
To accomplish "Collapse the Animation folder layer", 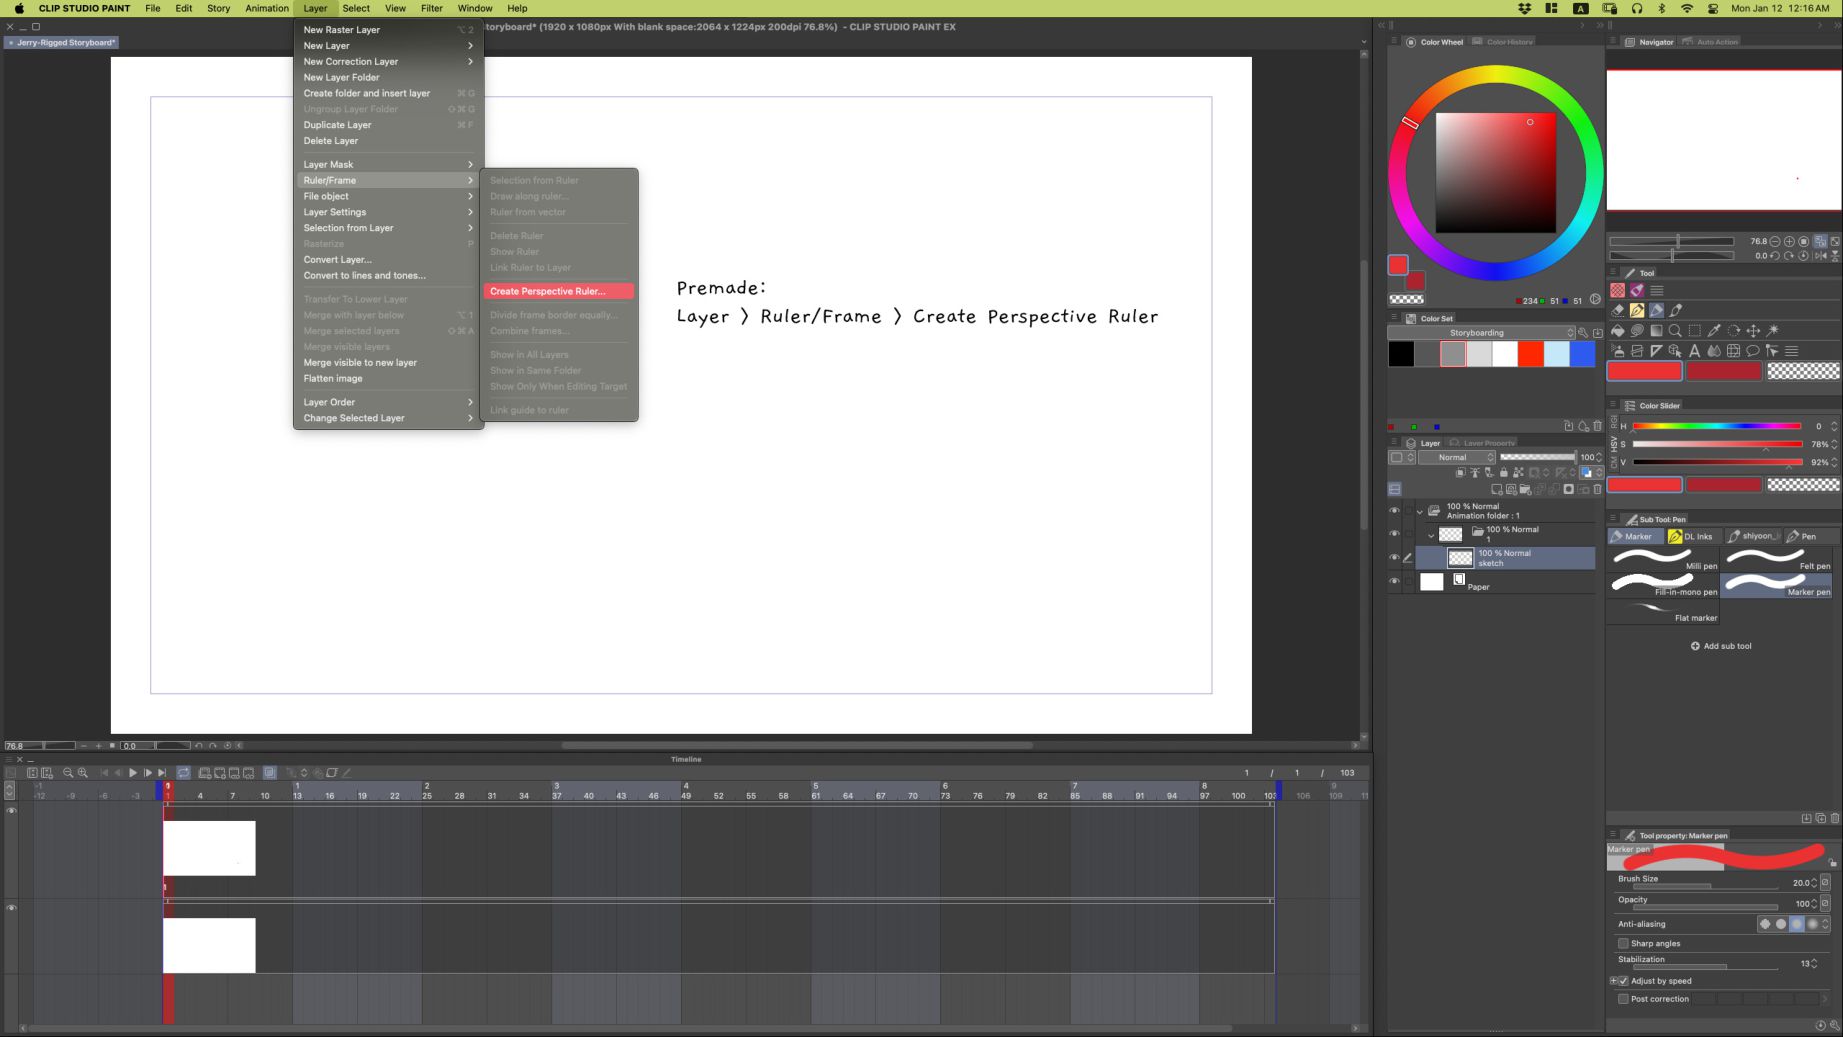I will pyautogui.click(x=1419, y=511).
